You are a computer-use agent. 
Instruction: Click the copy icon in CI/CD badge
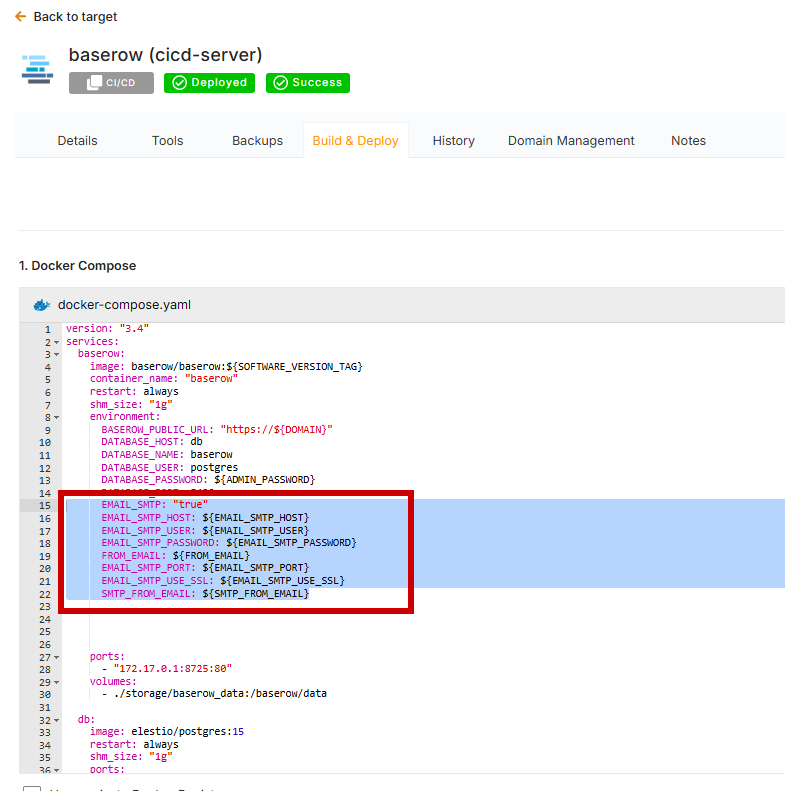pos(94,83)
